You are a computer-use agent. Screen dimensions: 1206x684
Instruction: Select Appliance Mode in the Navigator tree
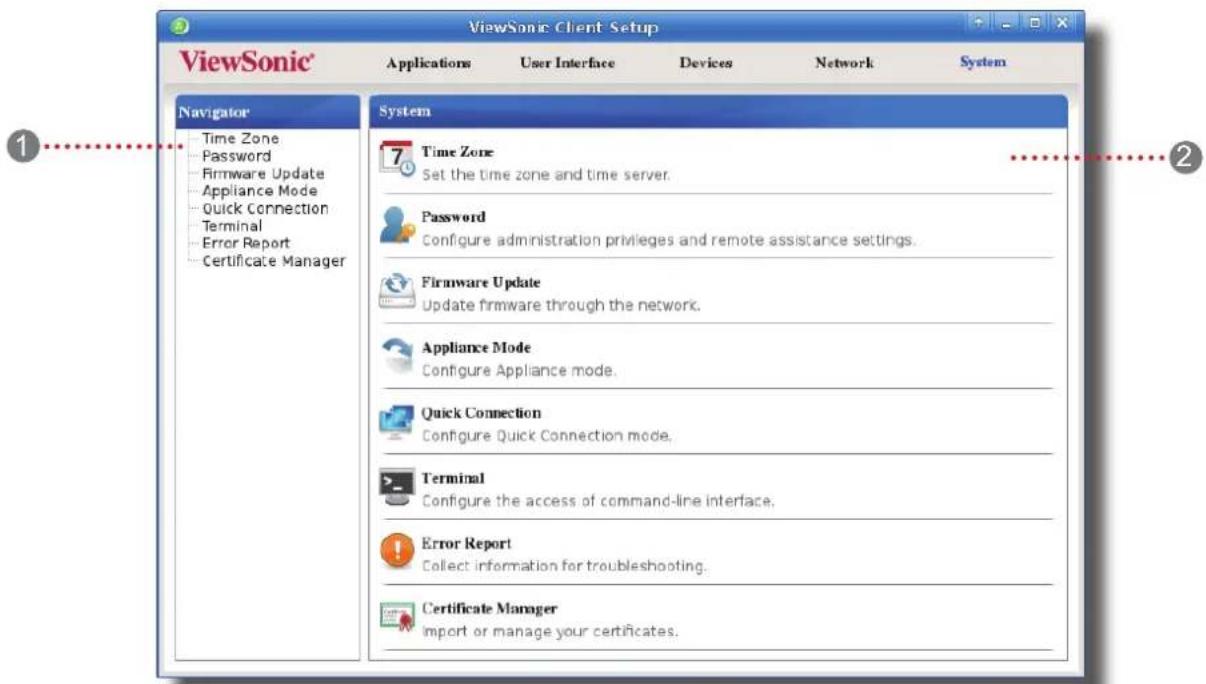pyautogui.click(x=259, y=191)
